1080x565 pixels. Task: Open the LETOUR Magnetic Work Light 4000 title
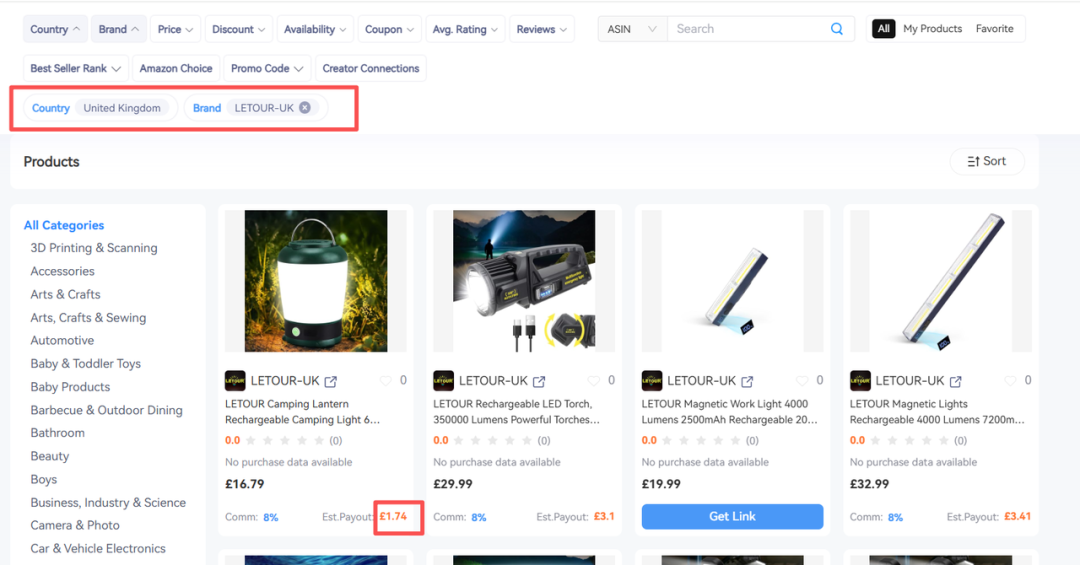[730, 412]
